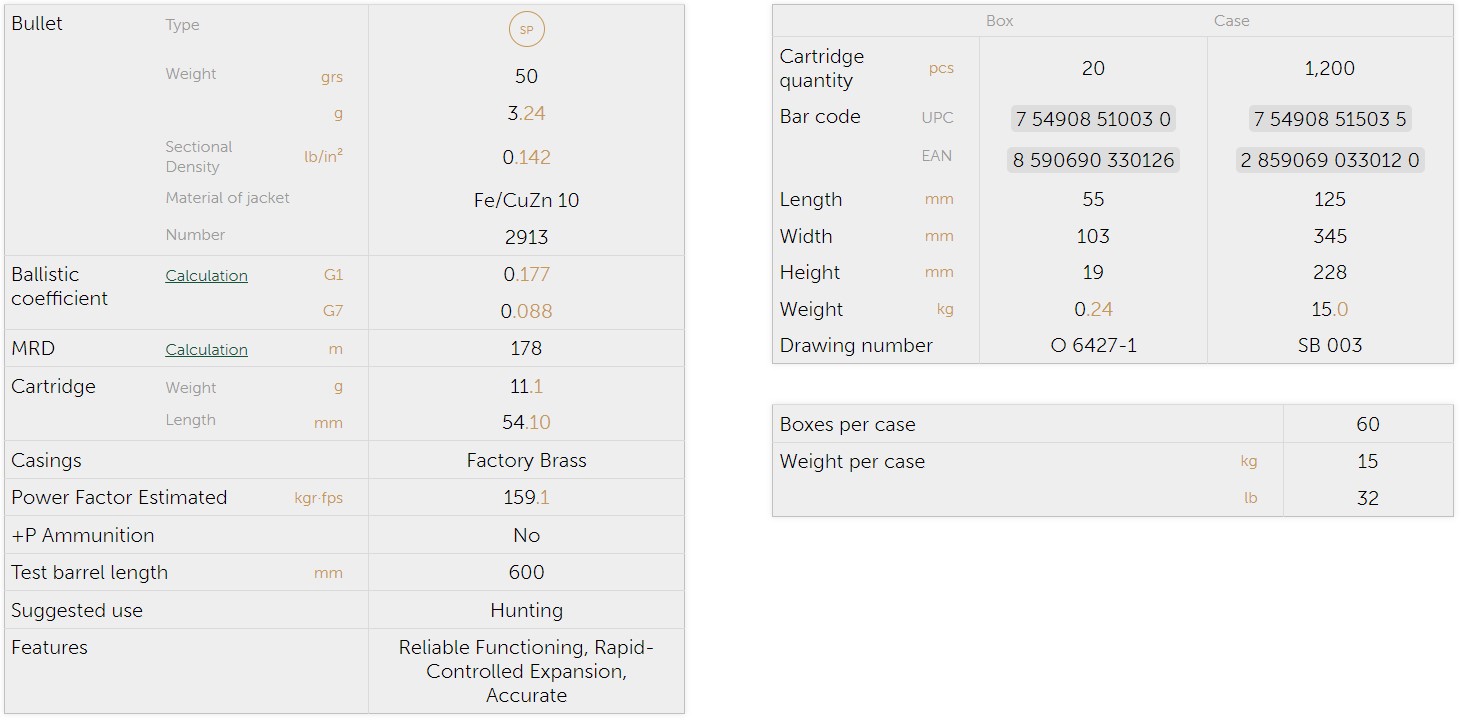Click the Features description text
The image size is (1462, 727).
click(x=526, y=671)
